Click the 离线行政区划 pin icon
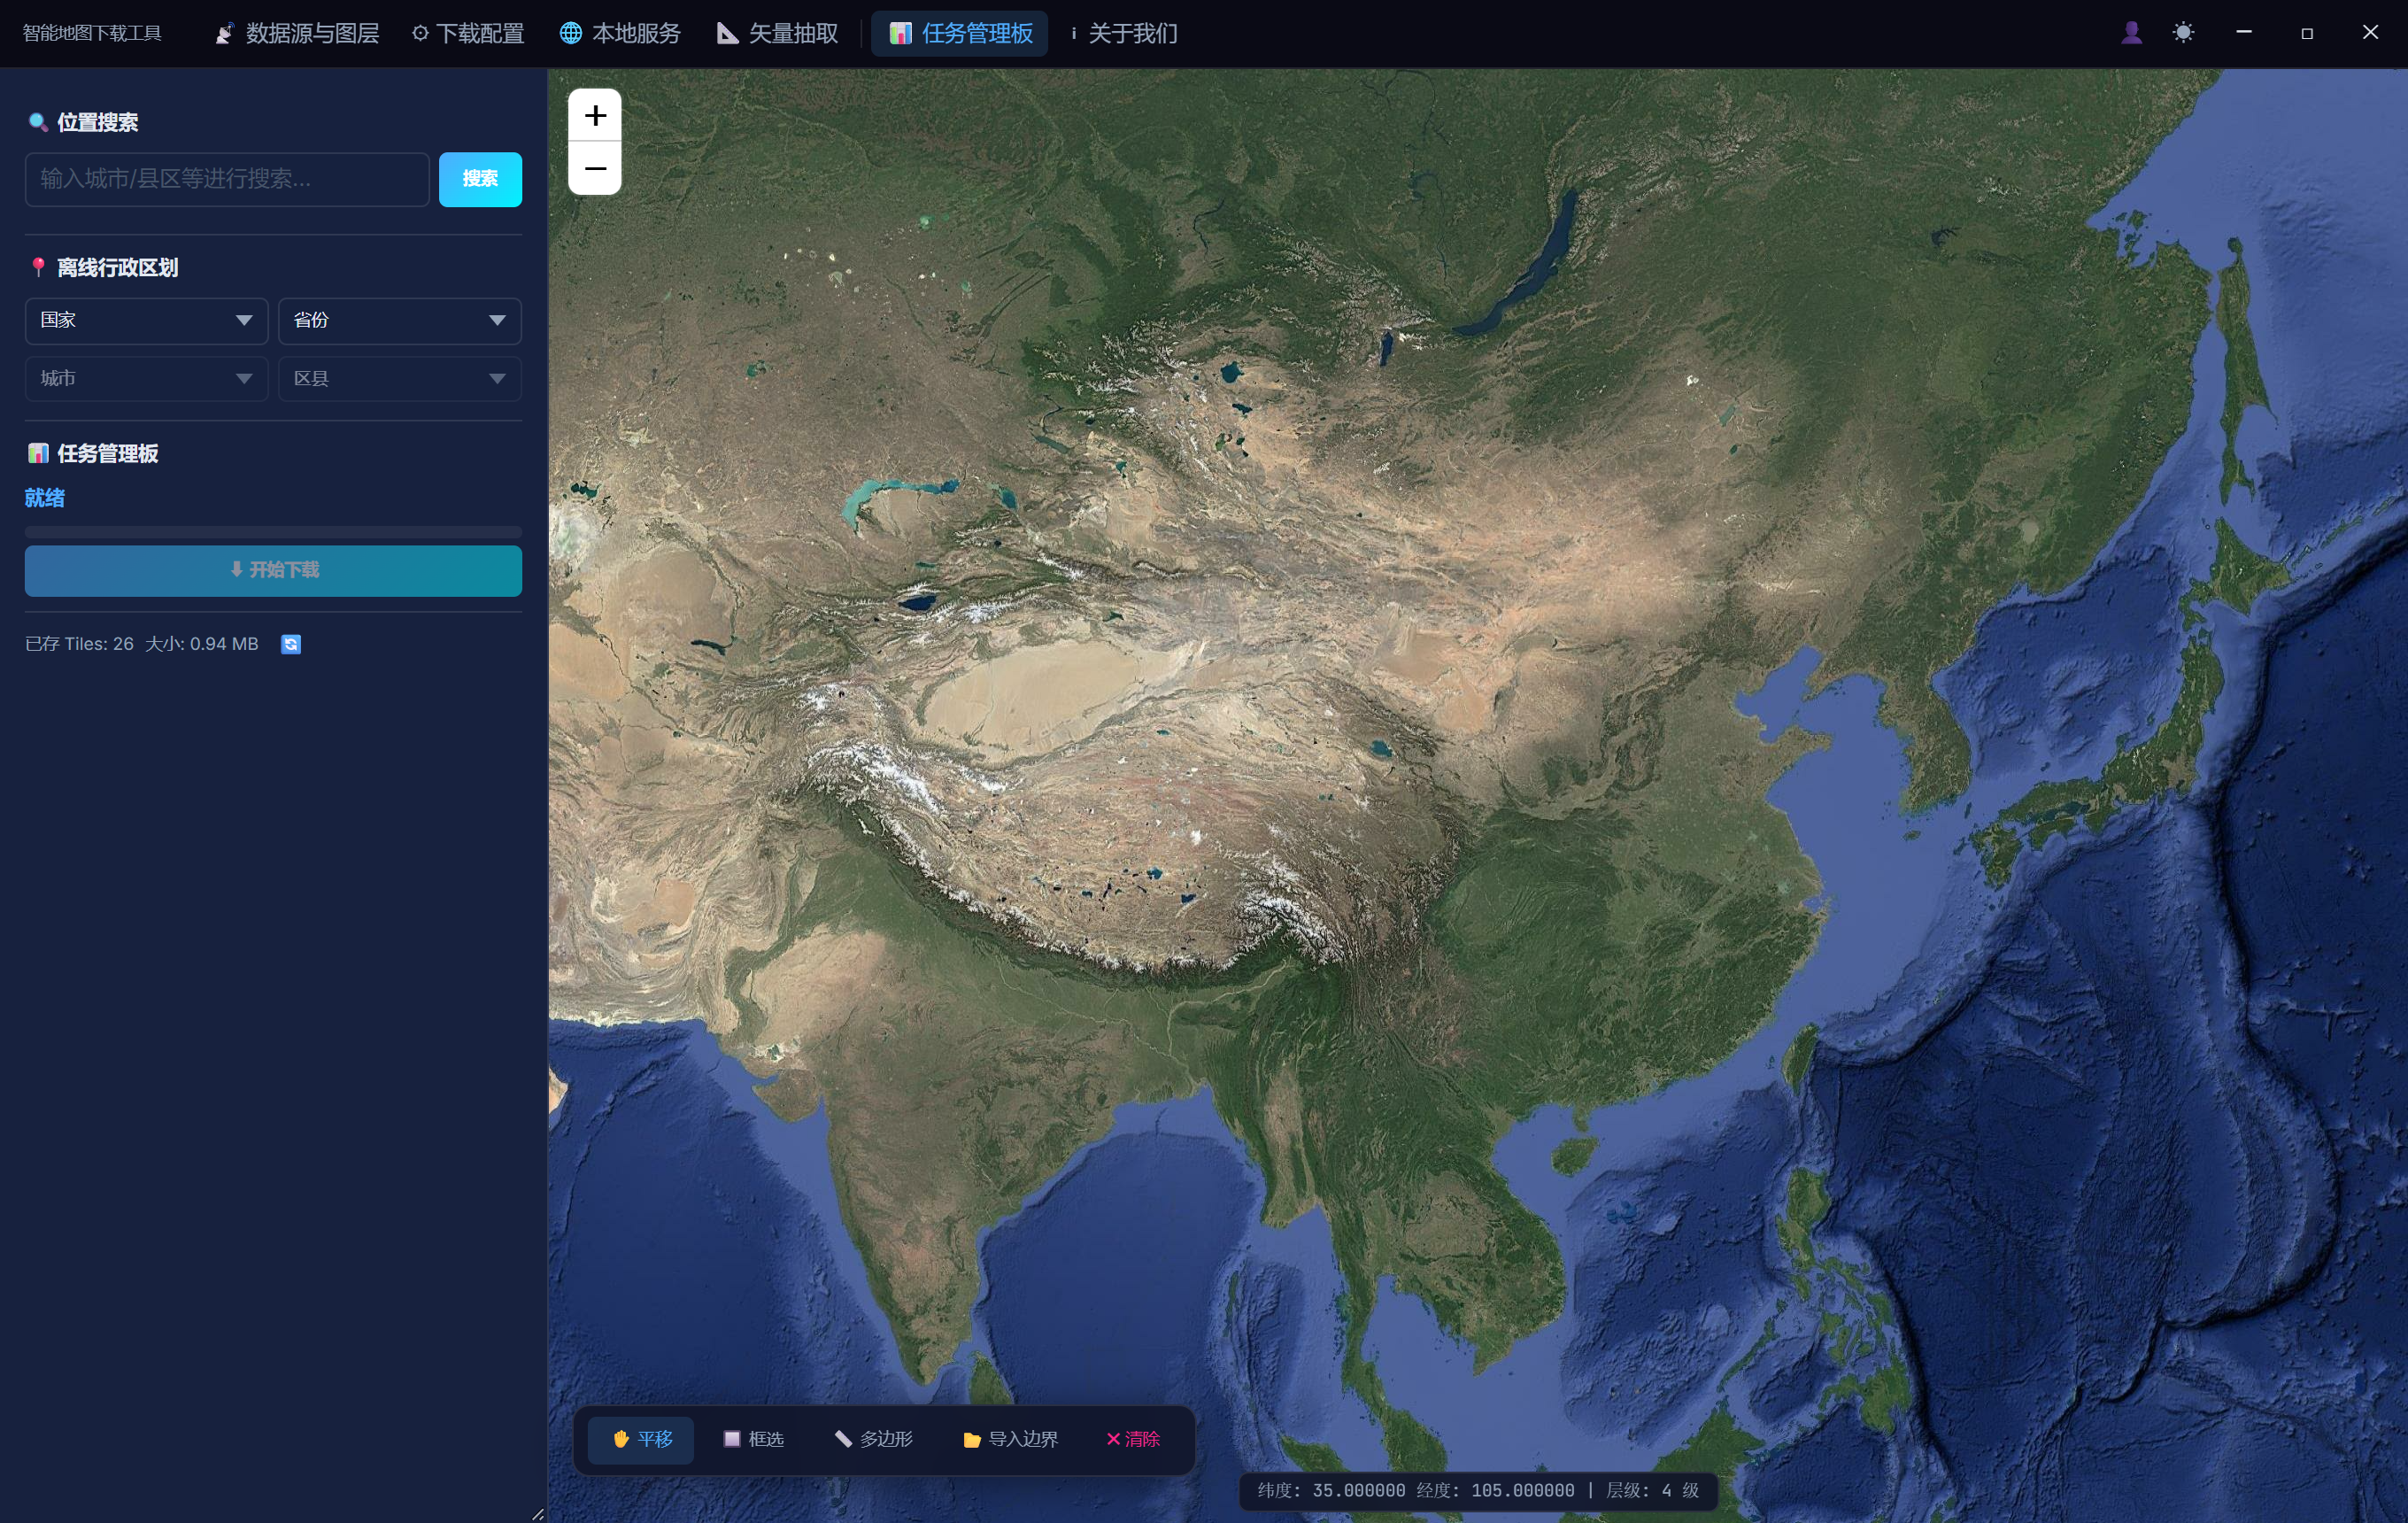The image size is (2408, 1523). [x=38, y=267]
